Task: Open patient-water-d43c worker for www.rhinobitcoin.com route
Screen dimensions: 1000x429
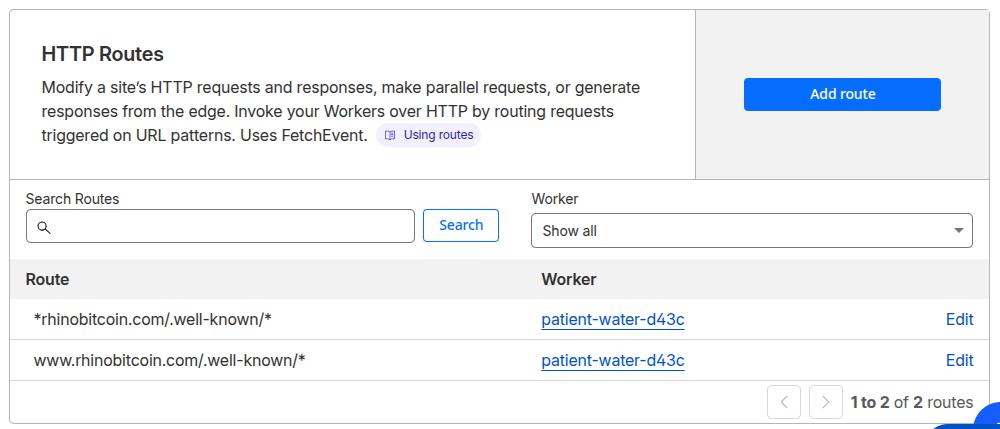Action: point(612,360)
